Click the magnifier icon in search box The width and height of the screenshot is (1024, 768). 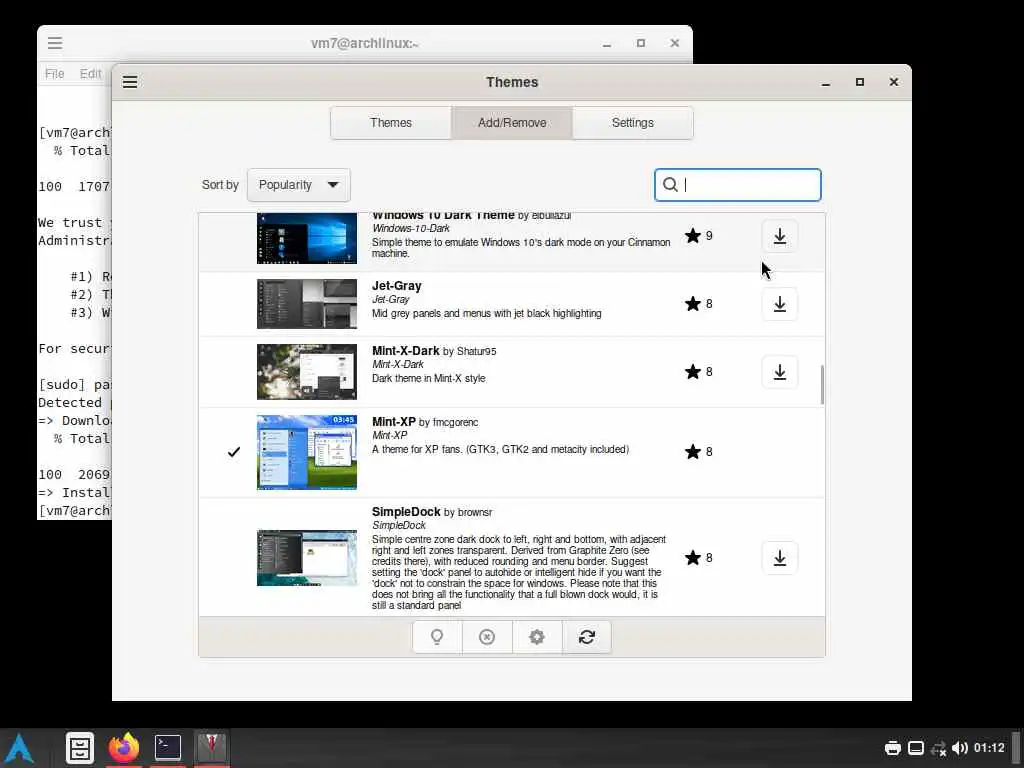click(670, 185)
